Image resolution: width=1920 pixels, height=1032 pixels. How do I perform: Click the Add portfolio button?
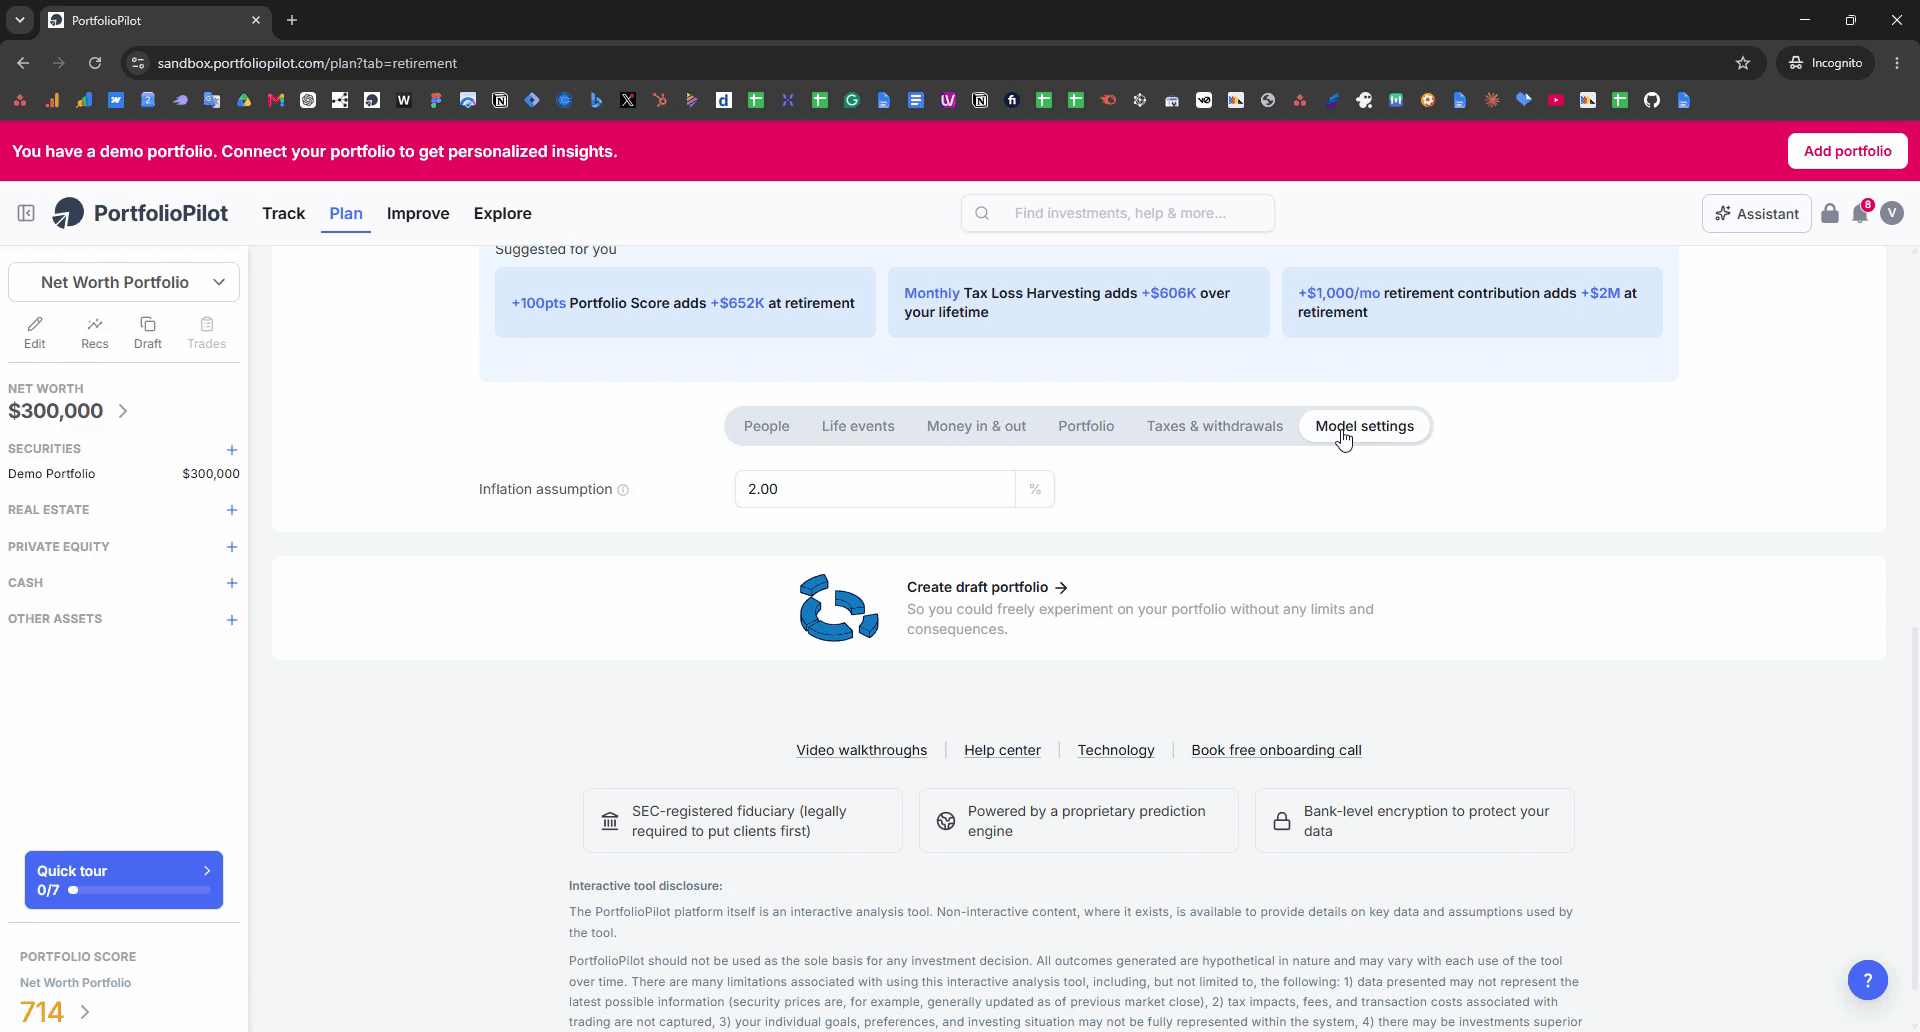[x=1848, y=151]
